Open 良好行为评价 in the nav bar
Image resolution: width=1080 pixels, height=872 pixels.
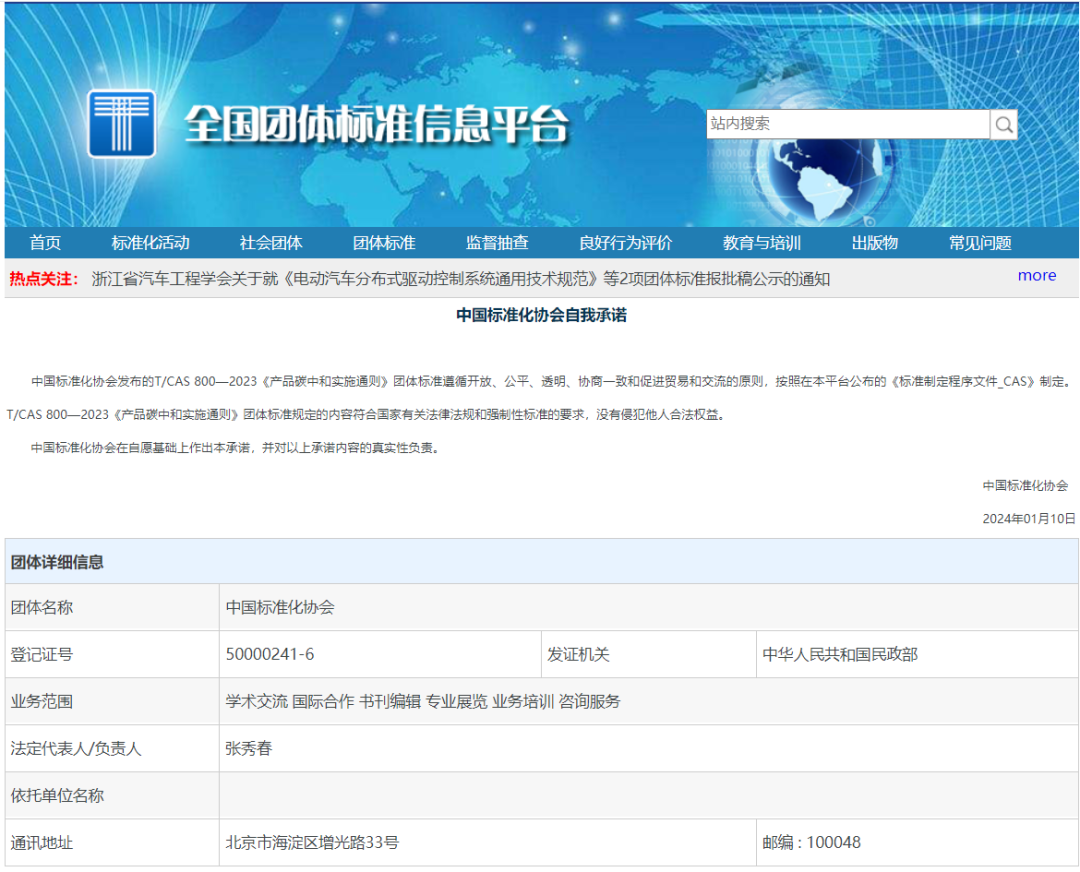pyautogui.click(x=625, y=243)
